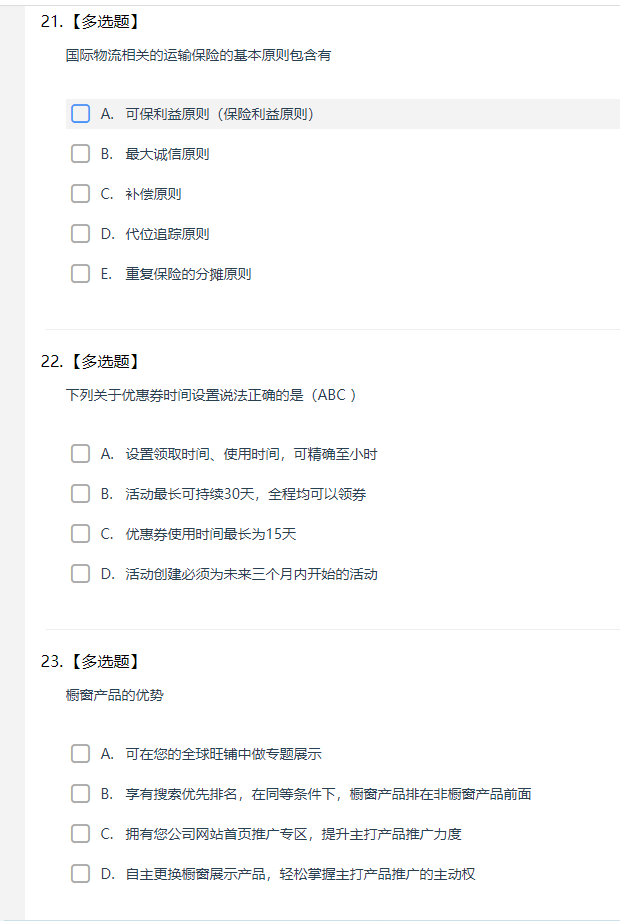This screenshot has height=921, width=620.
Task: Click the option text 最大诚信原则
Action: point(167,154)
